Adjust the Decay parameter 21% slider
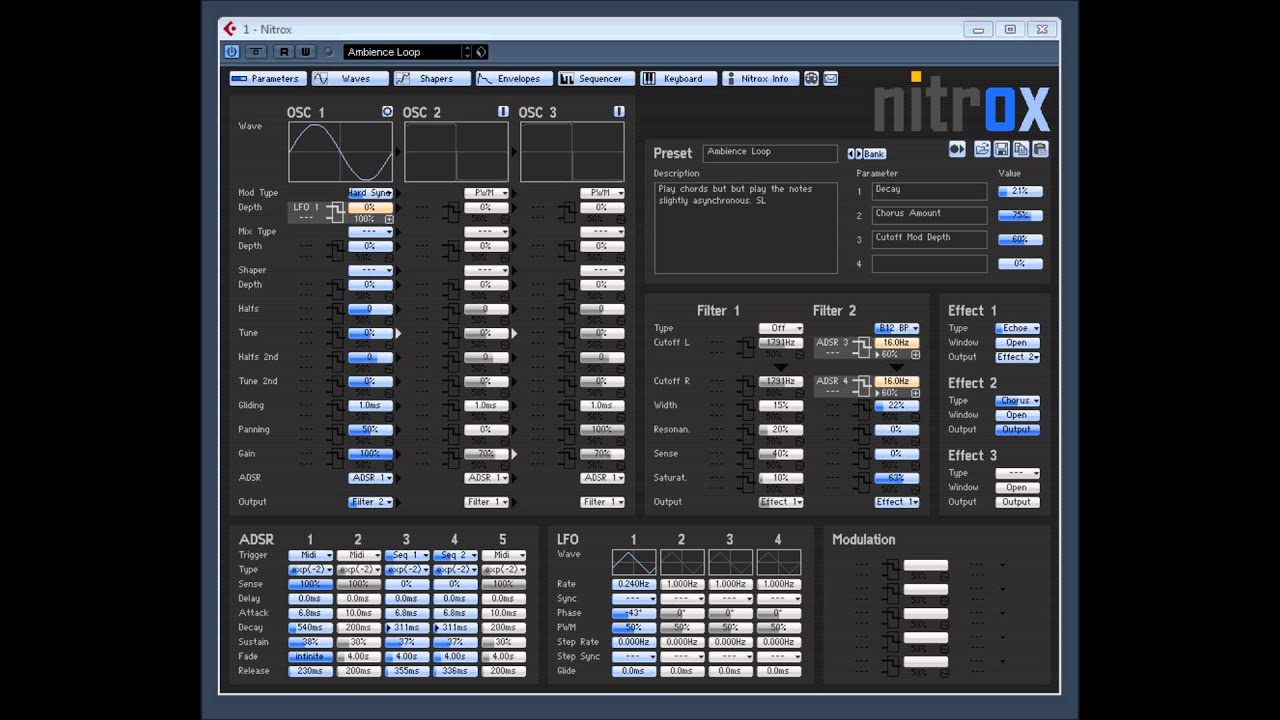 click(x=1020, y=191)
